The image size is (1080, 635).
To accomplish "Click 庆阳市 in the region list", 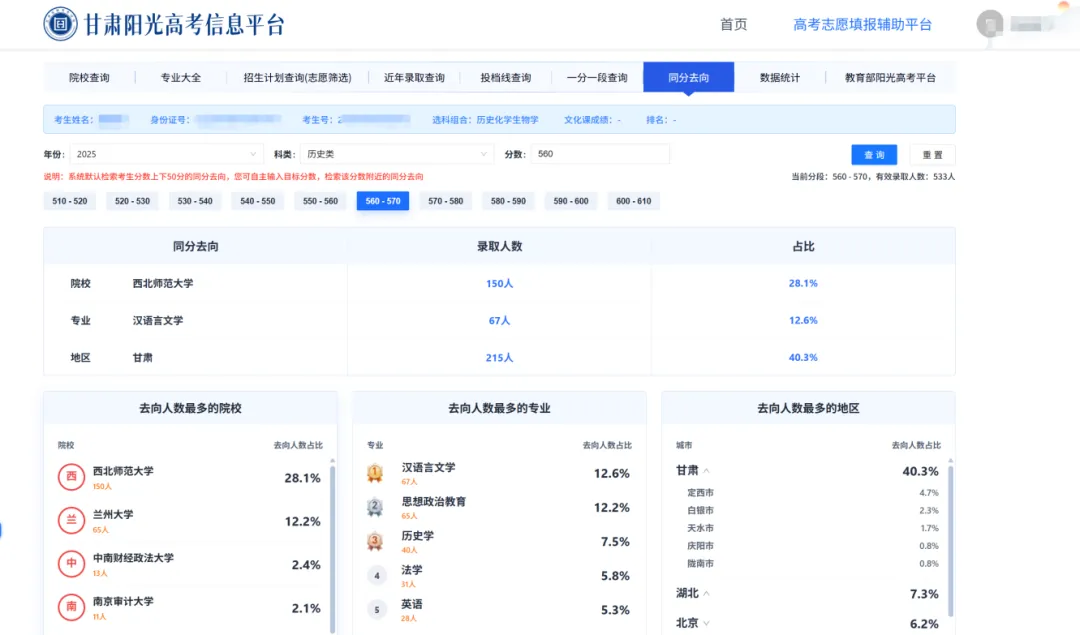I will pos(700,545).
